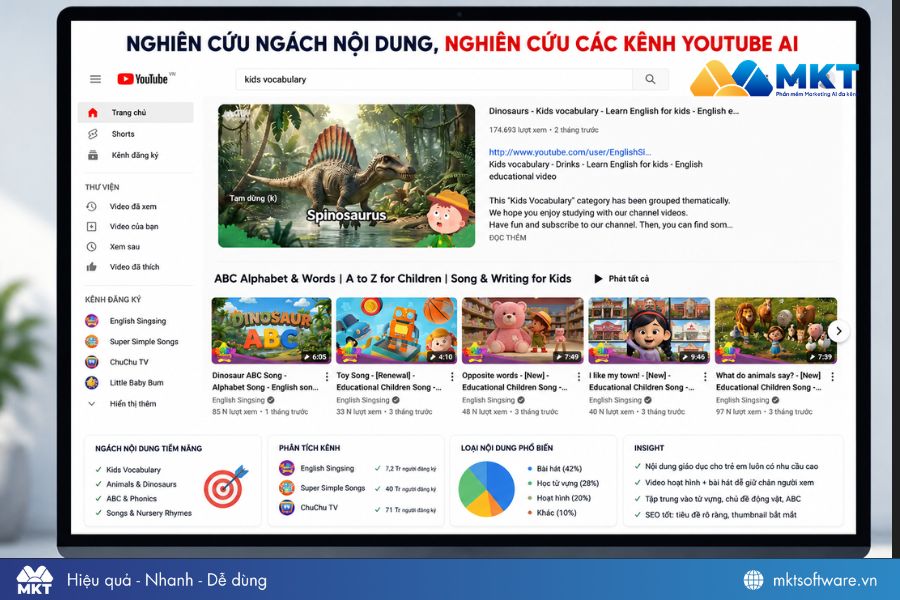Open Toy Song robot thumbnail
The height and width of the screenshot is (600, 900).
click(x=397, y=331)
